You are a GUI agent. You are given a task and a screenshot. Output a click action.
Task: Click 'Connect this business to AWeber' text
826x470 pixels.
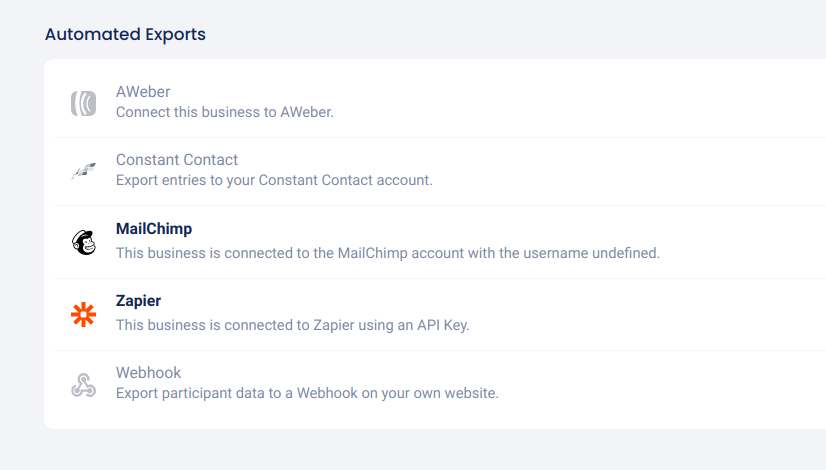(224, 112)
